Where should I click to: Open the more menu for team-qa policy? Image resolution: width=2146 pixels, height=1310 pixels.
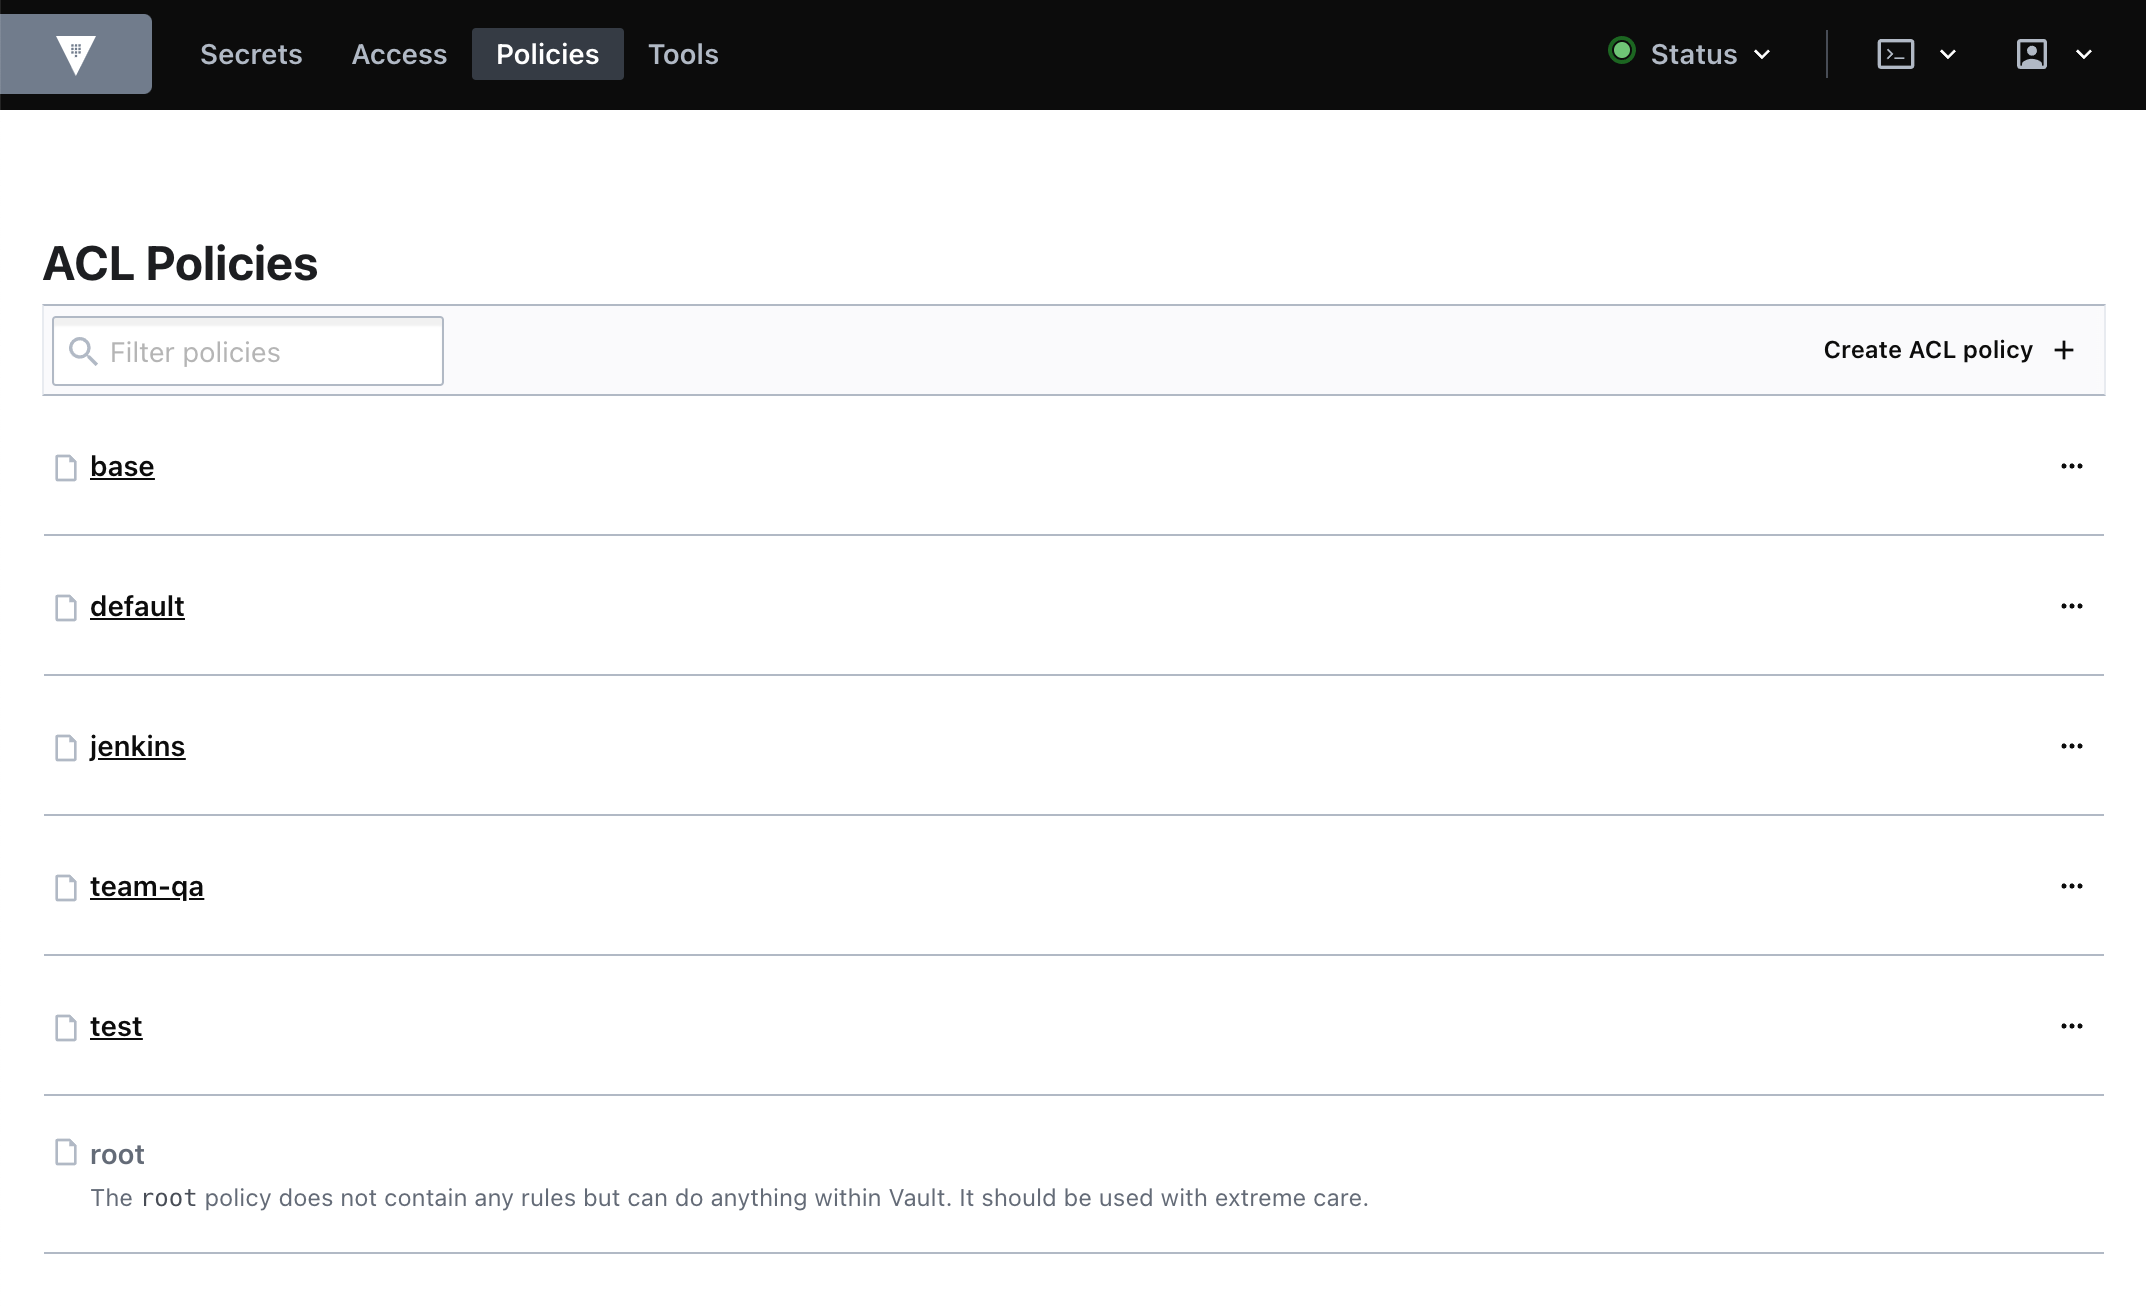click(x=2072, y=886)
